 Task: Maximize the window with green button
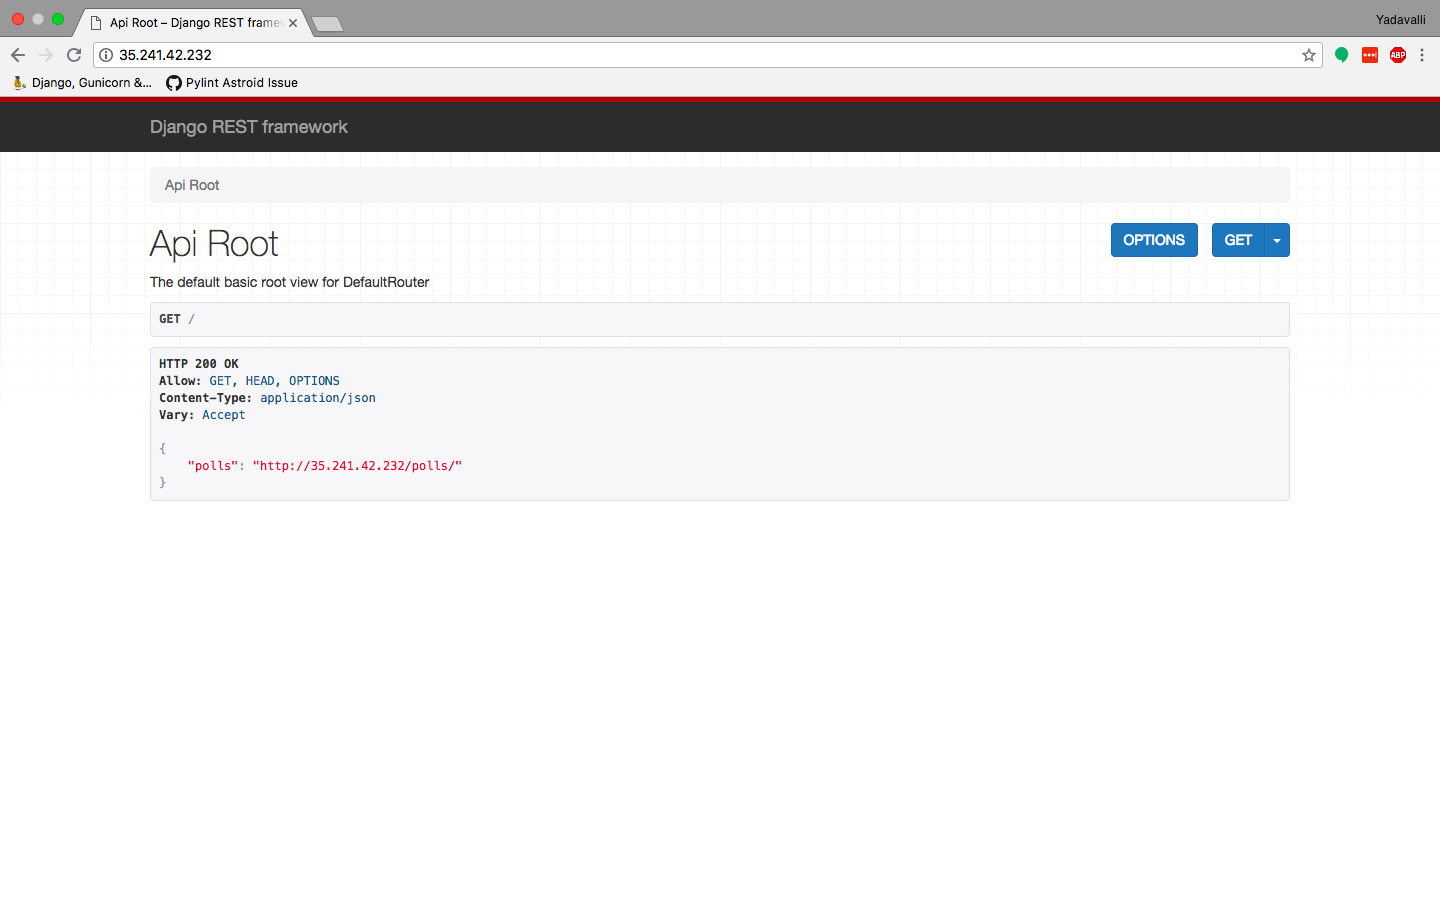[58, 19]
